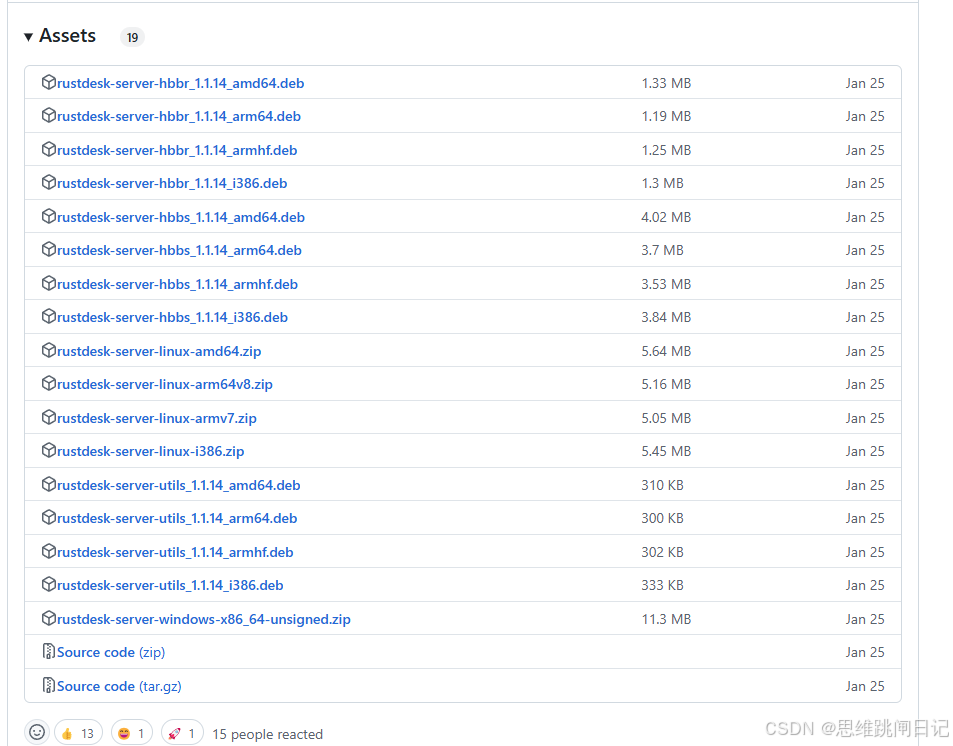This screenshot has width=953, height=746.
Task: Click the package icon for hbbs_1.1.14_arm64.deb
Action: coord(49,249)
